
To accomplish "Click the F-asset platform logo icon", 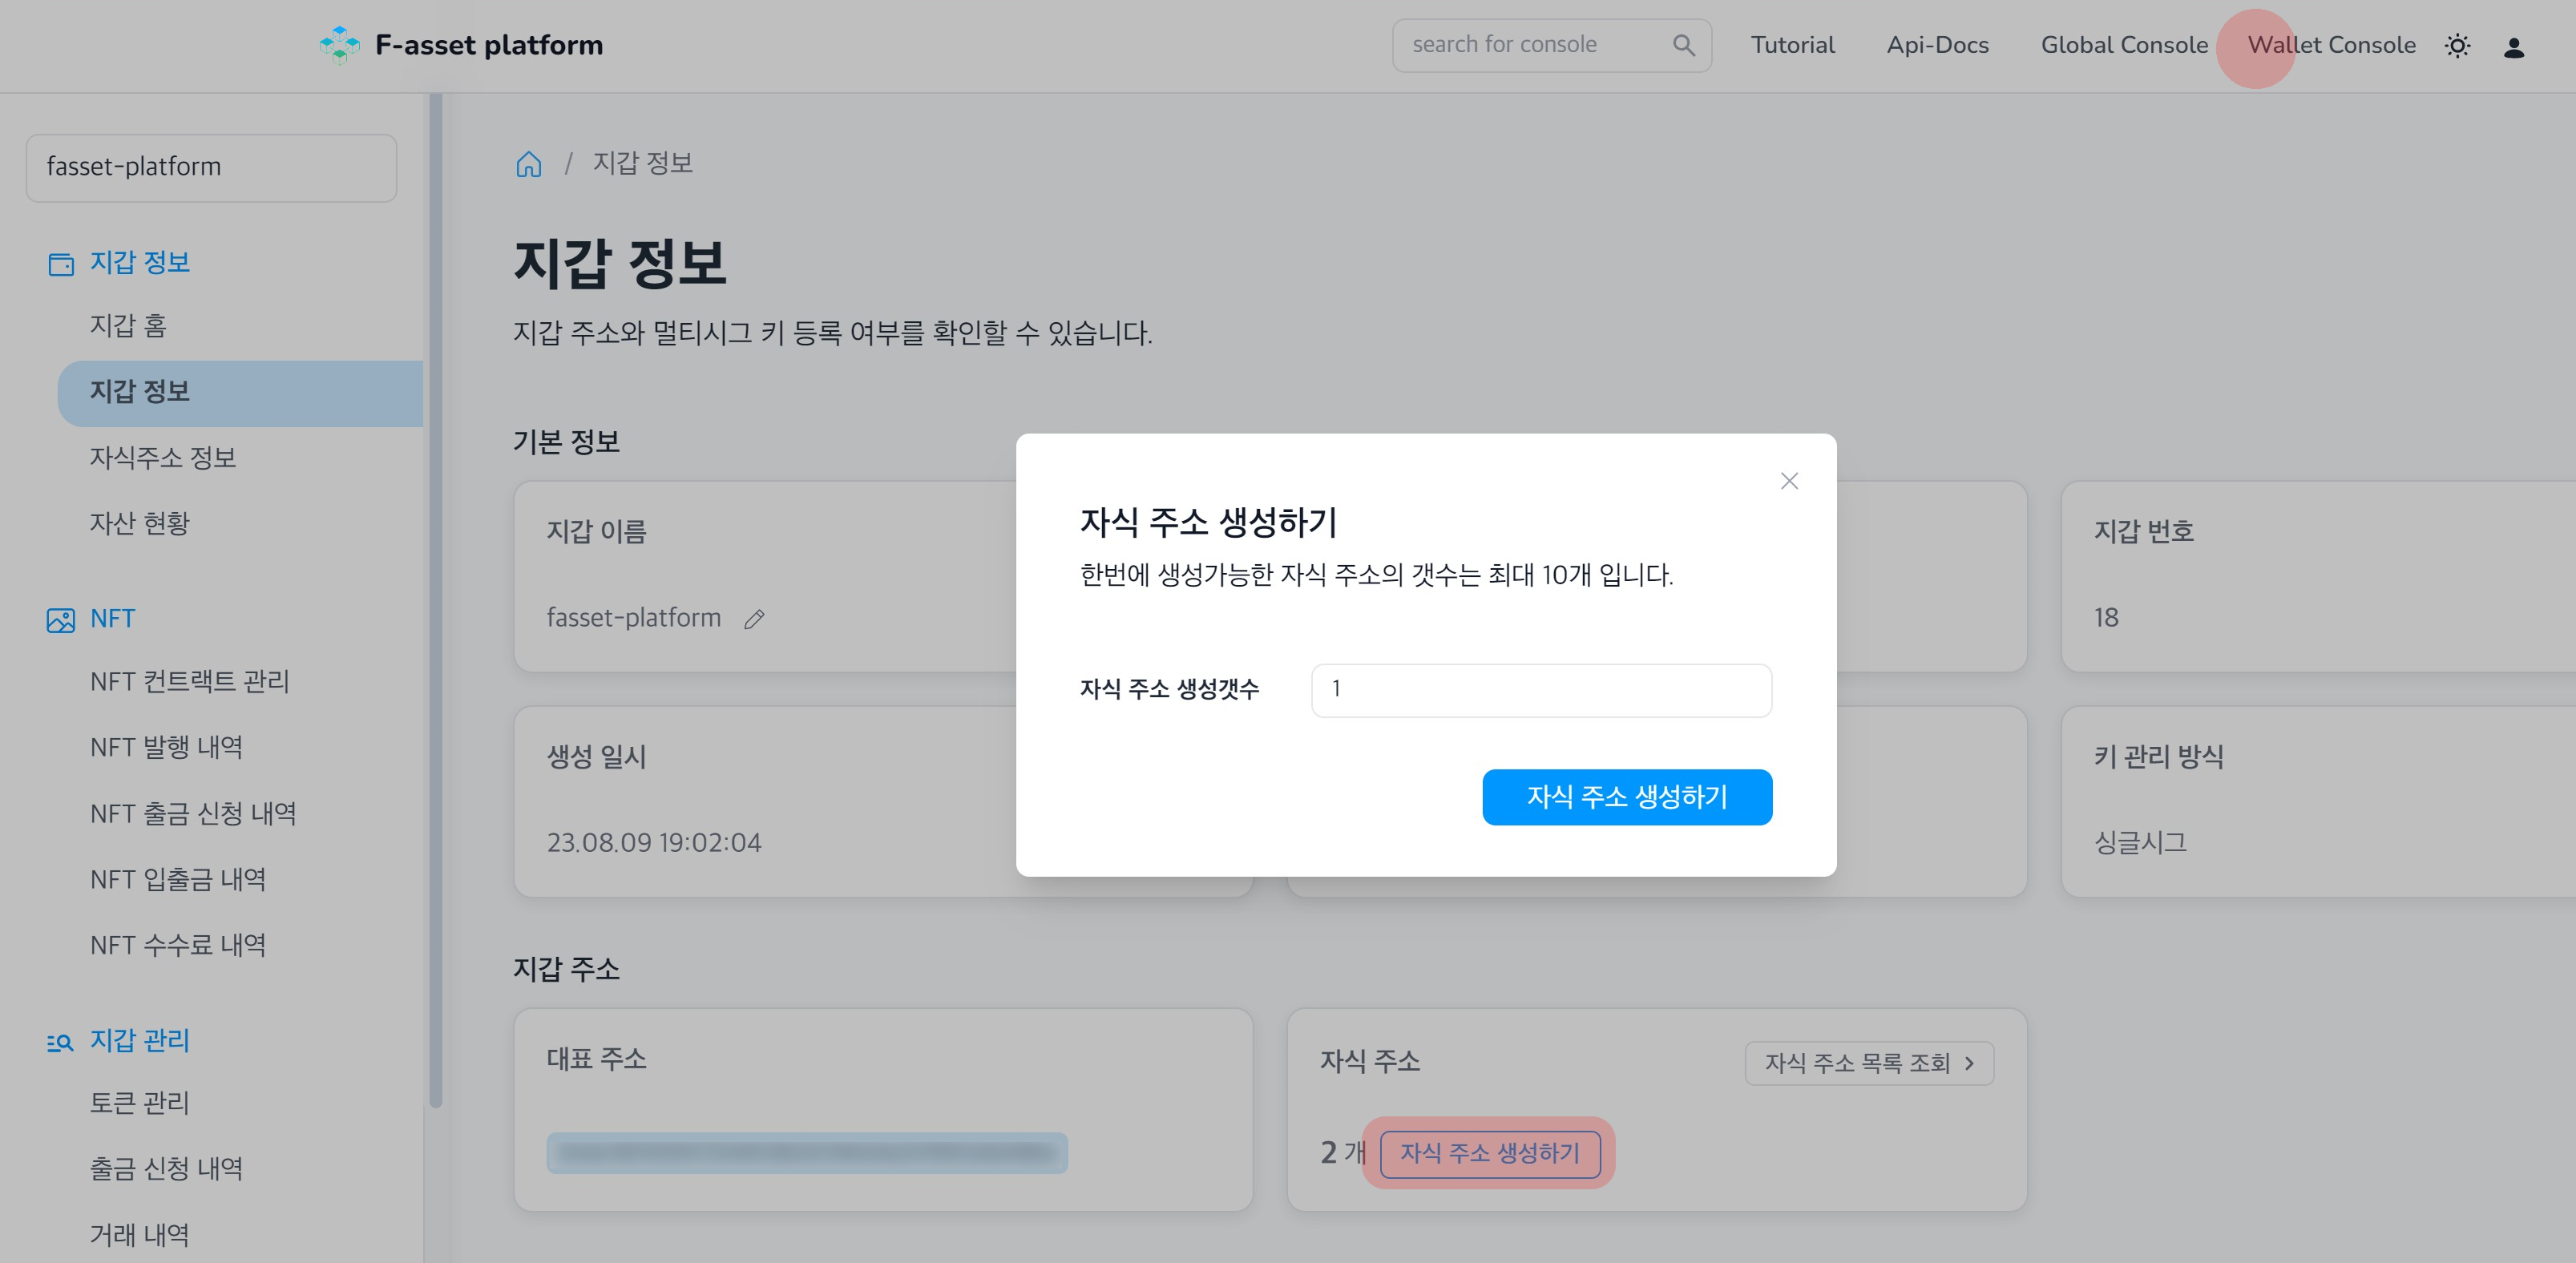I will (x=335, y=44).
